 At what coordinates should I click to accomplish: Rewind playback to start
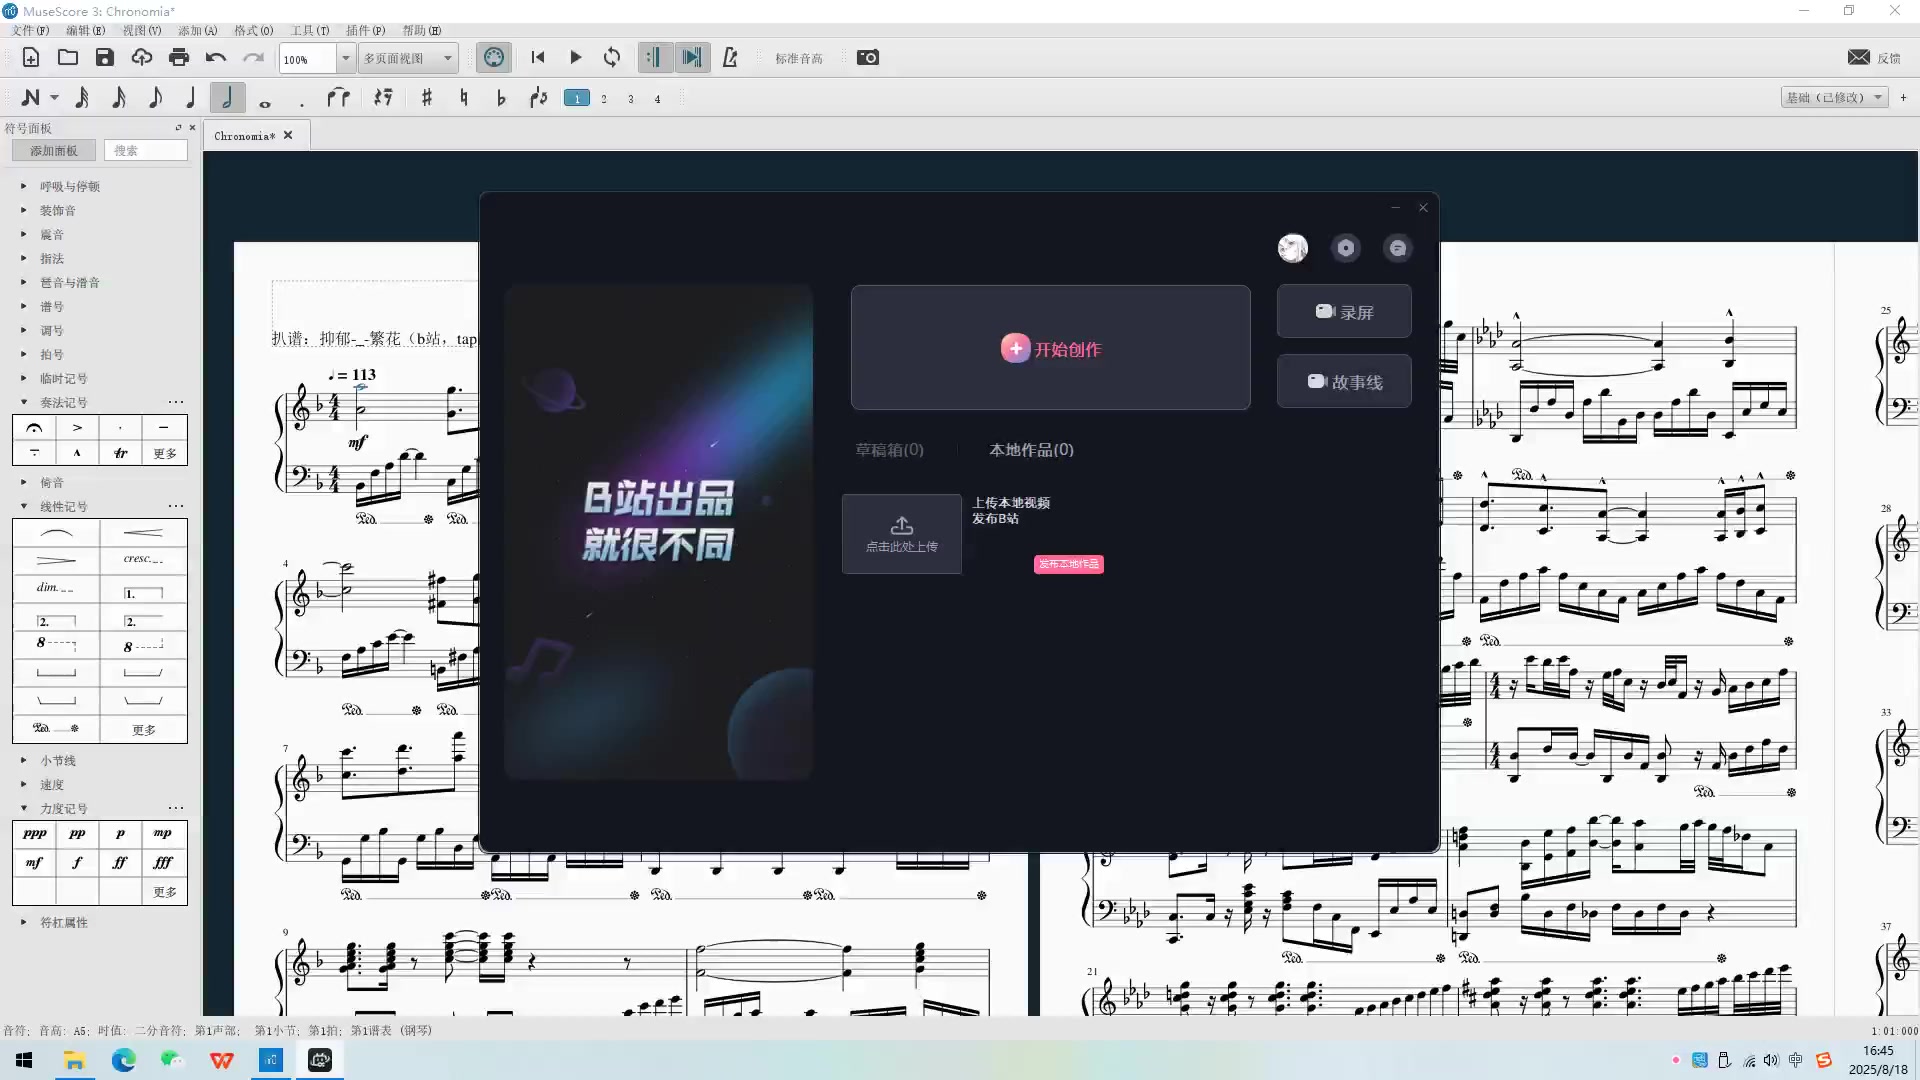(x=538, y=58)
